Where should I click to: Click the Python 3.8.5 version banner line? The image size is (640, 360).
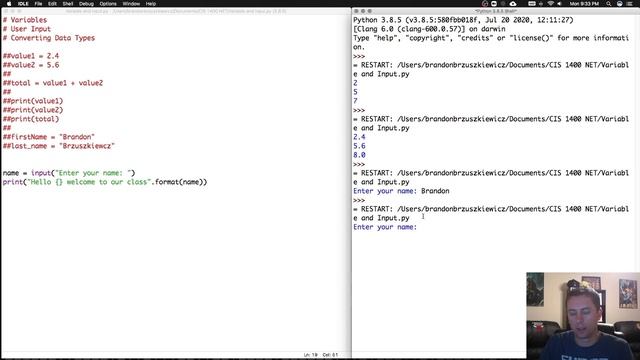click(x=463, y=20)
